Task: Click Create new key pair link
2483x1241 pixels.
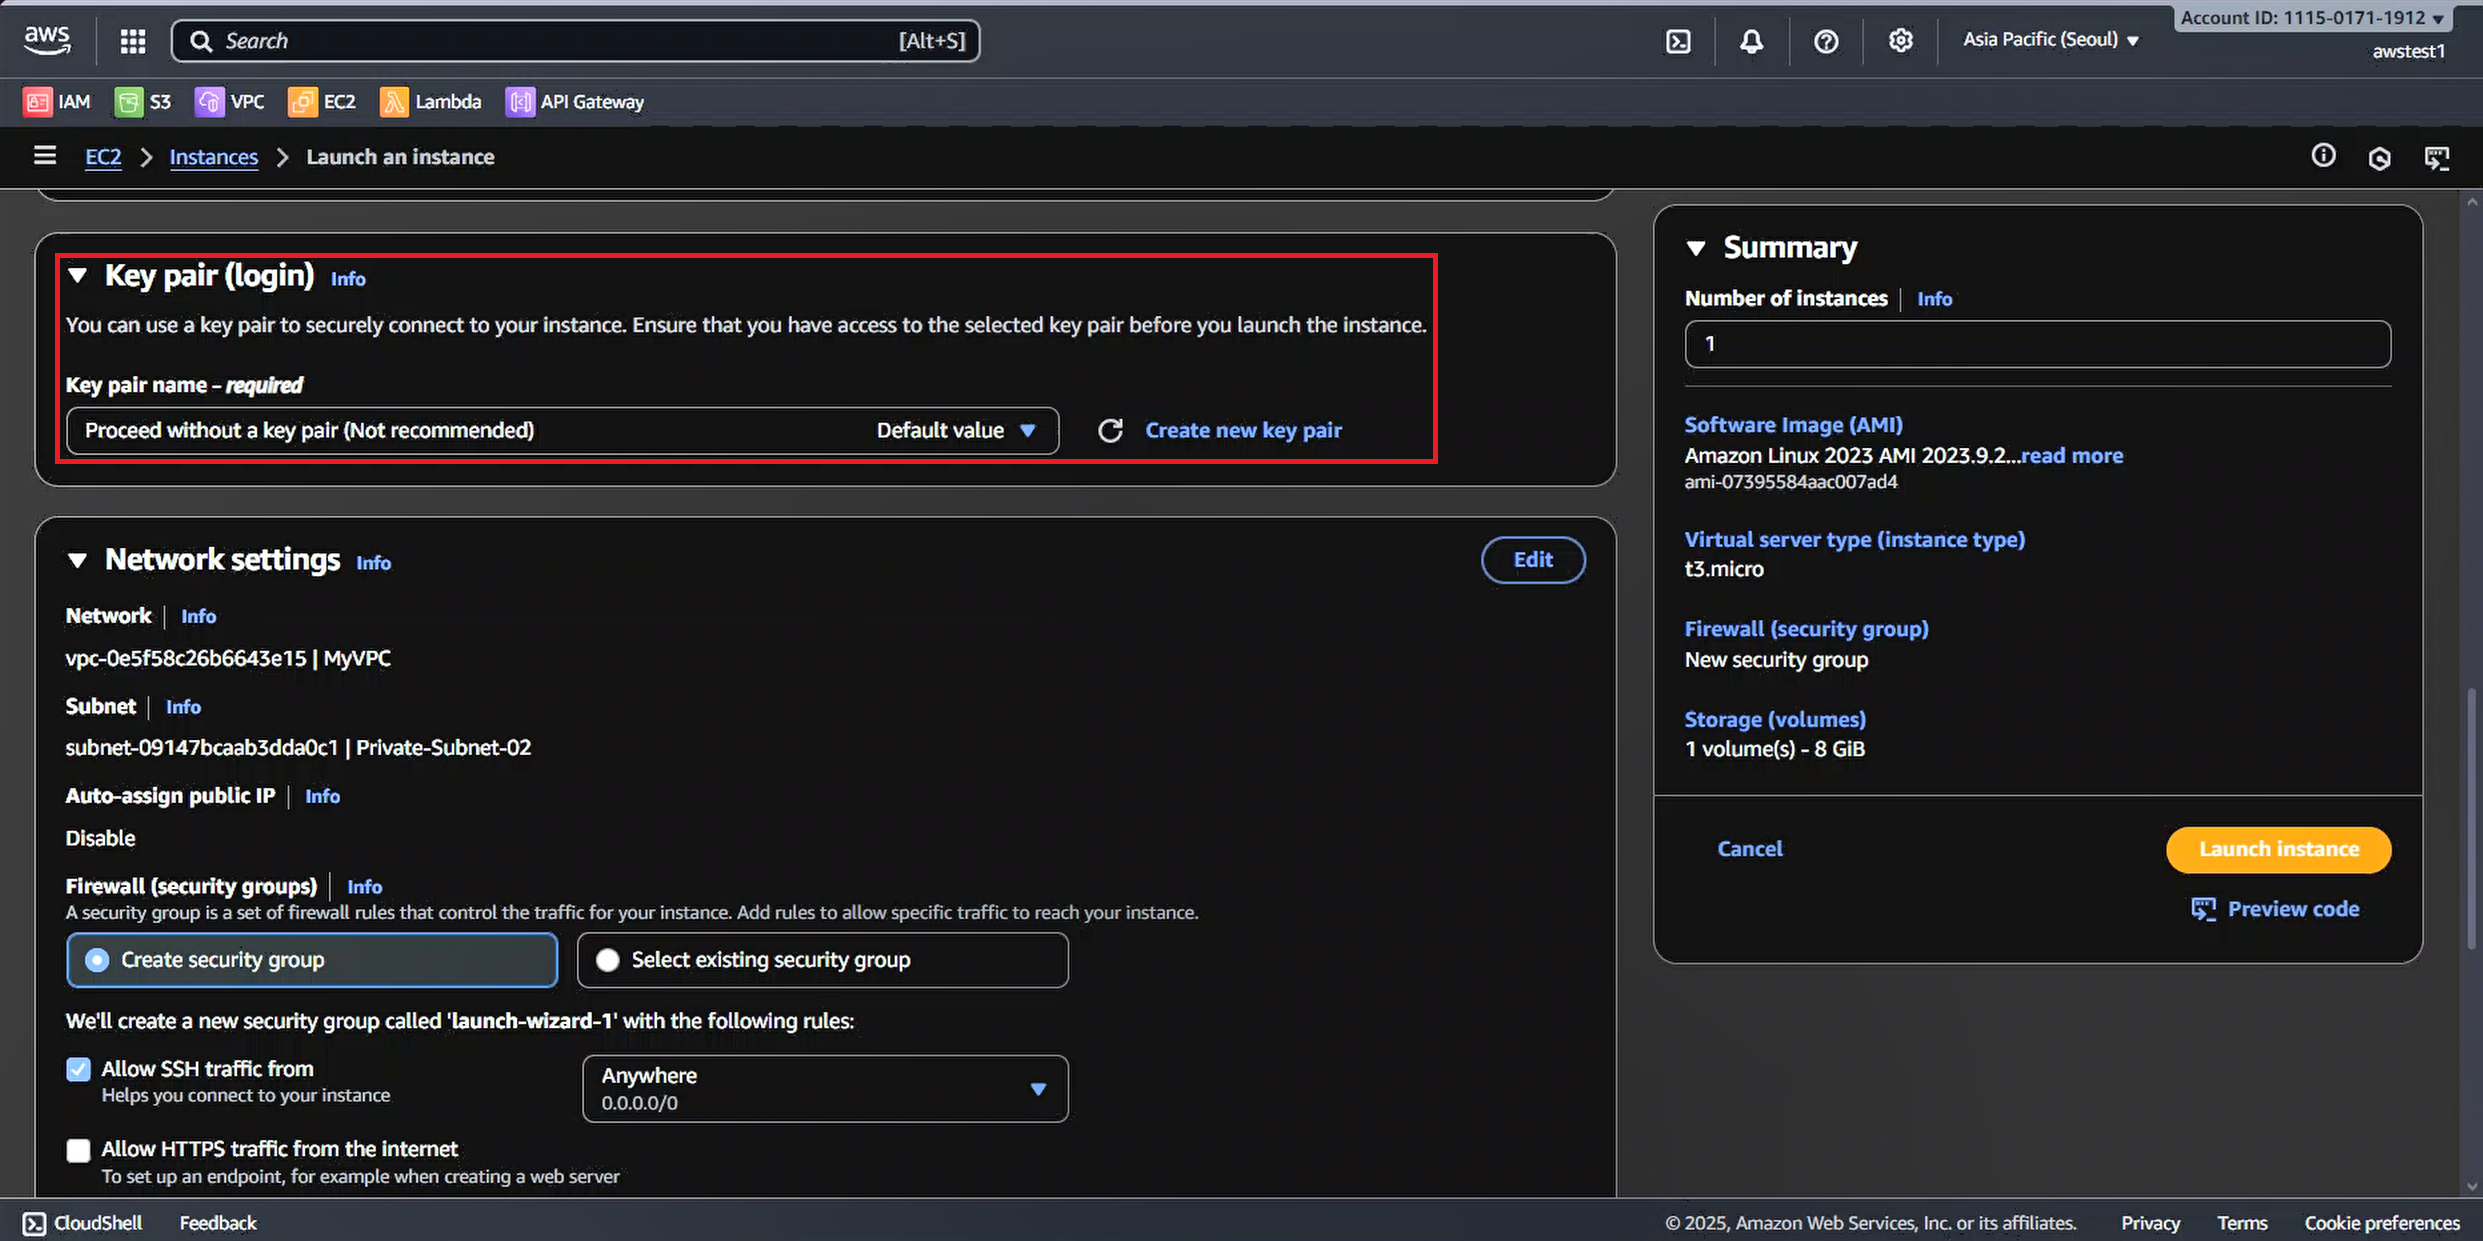Action: (x=1243, y=431)
